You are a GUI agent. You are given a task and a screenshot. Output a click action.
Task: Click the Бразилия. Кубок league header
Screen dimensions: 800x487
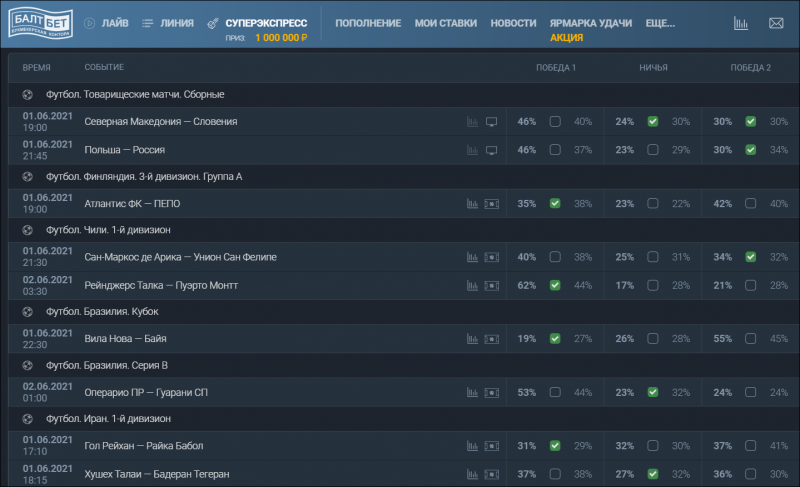(x=102, y=312)
